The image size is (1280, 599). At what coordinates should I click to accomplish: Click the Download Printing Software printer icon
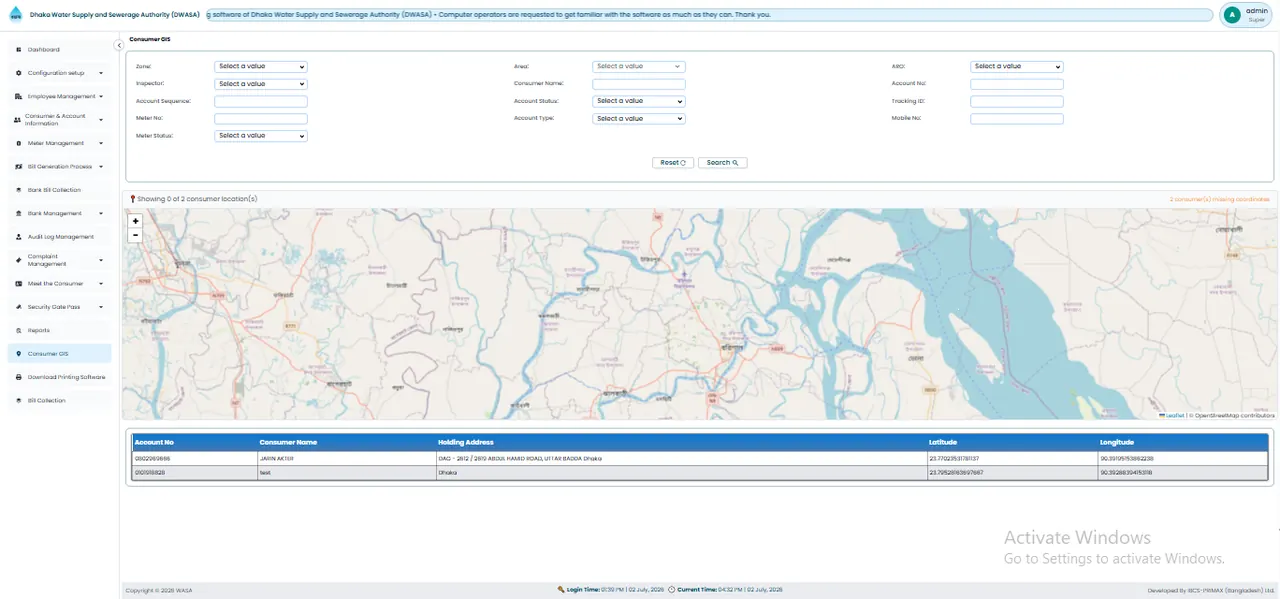(18, 377)
